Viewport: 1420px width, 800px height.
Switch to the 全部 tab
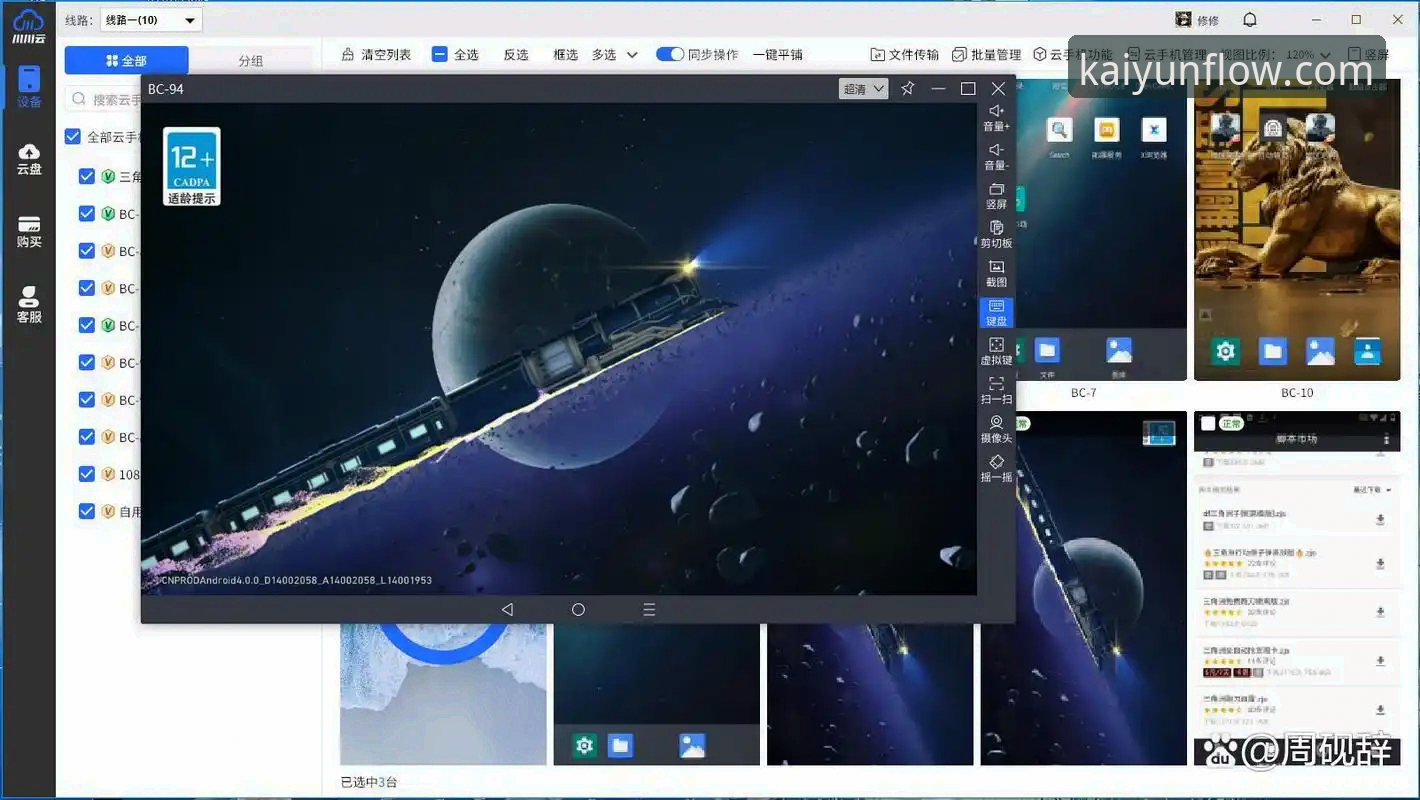point(127,61)
